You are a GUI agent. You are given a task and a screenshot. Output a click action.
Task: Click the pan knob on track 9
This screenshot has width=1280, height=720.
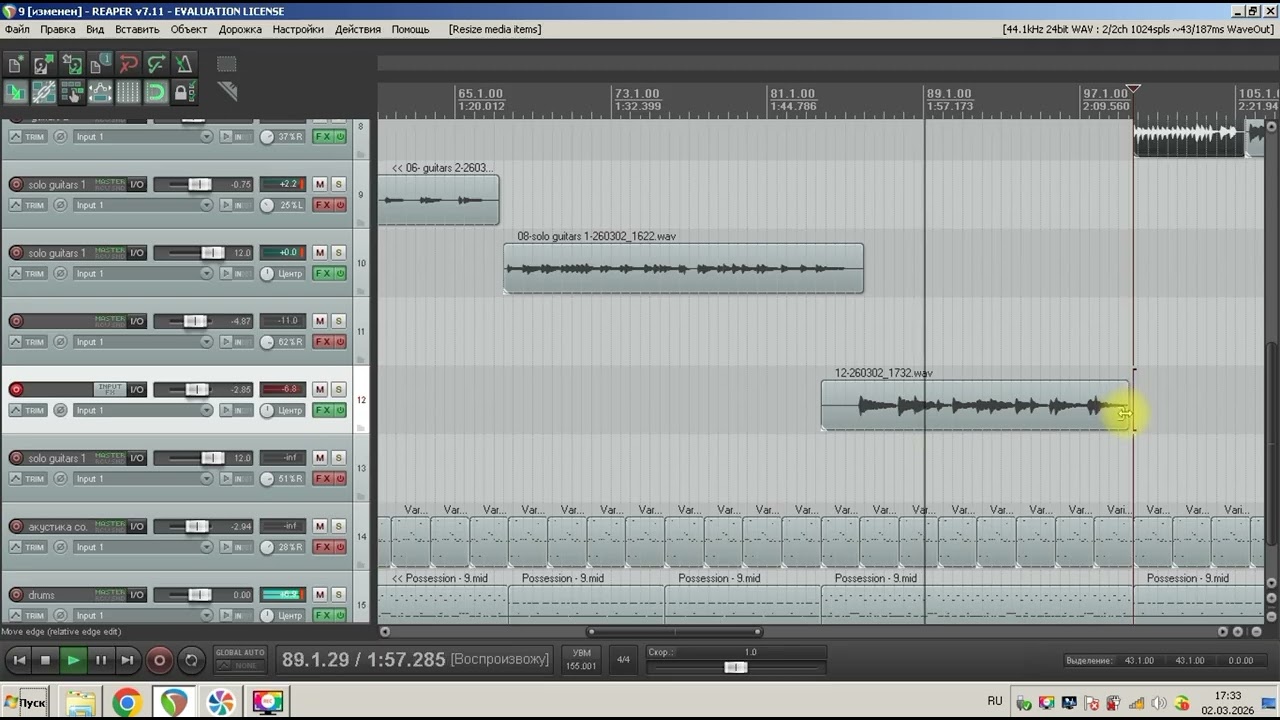[267, 205]
